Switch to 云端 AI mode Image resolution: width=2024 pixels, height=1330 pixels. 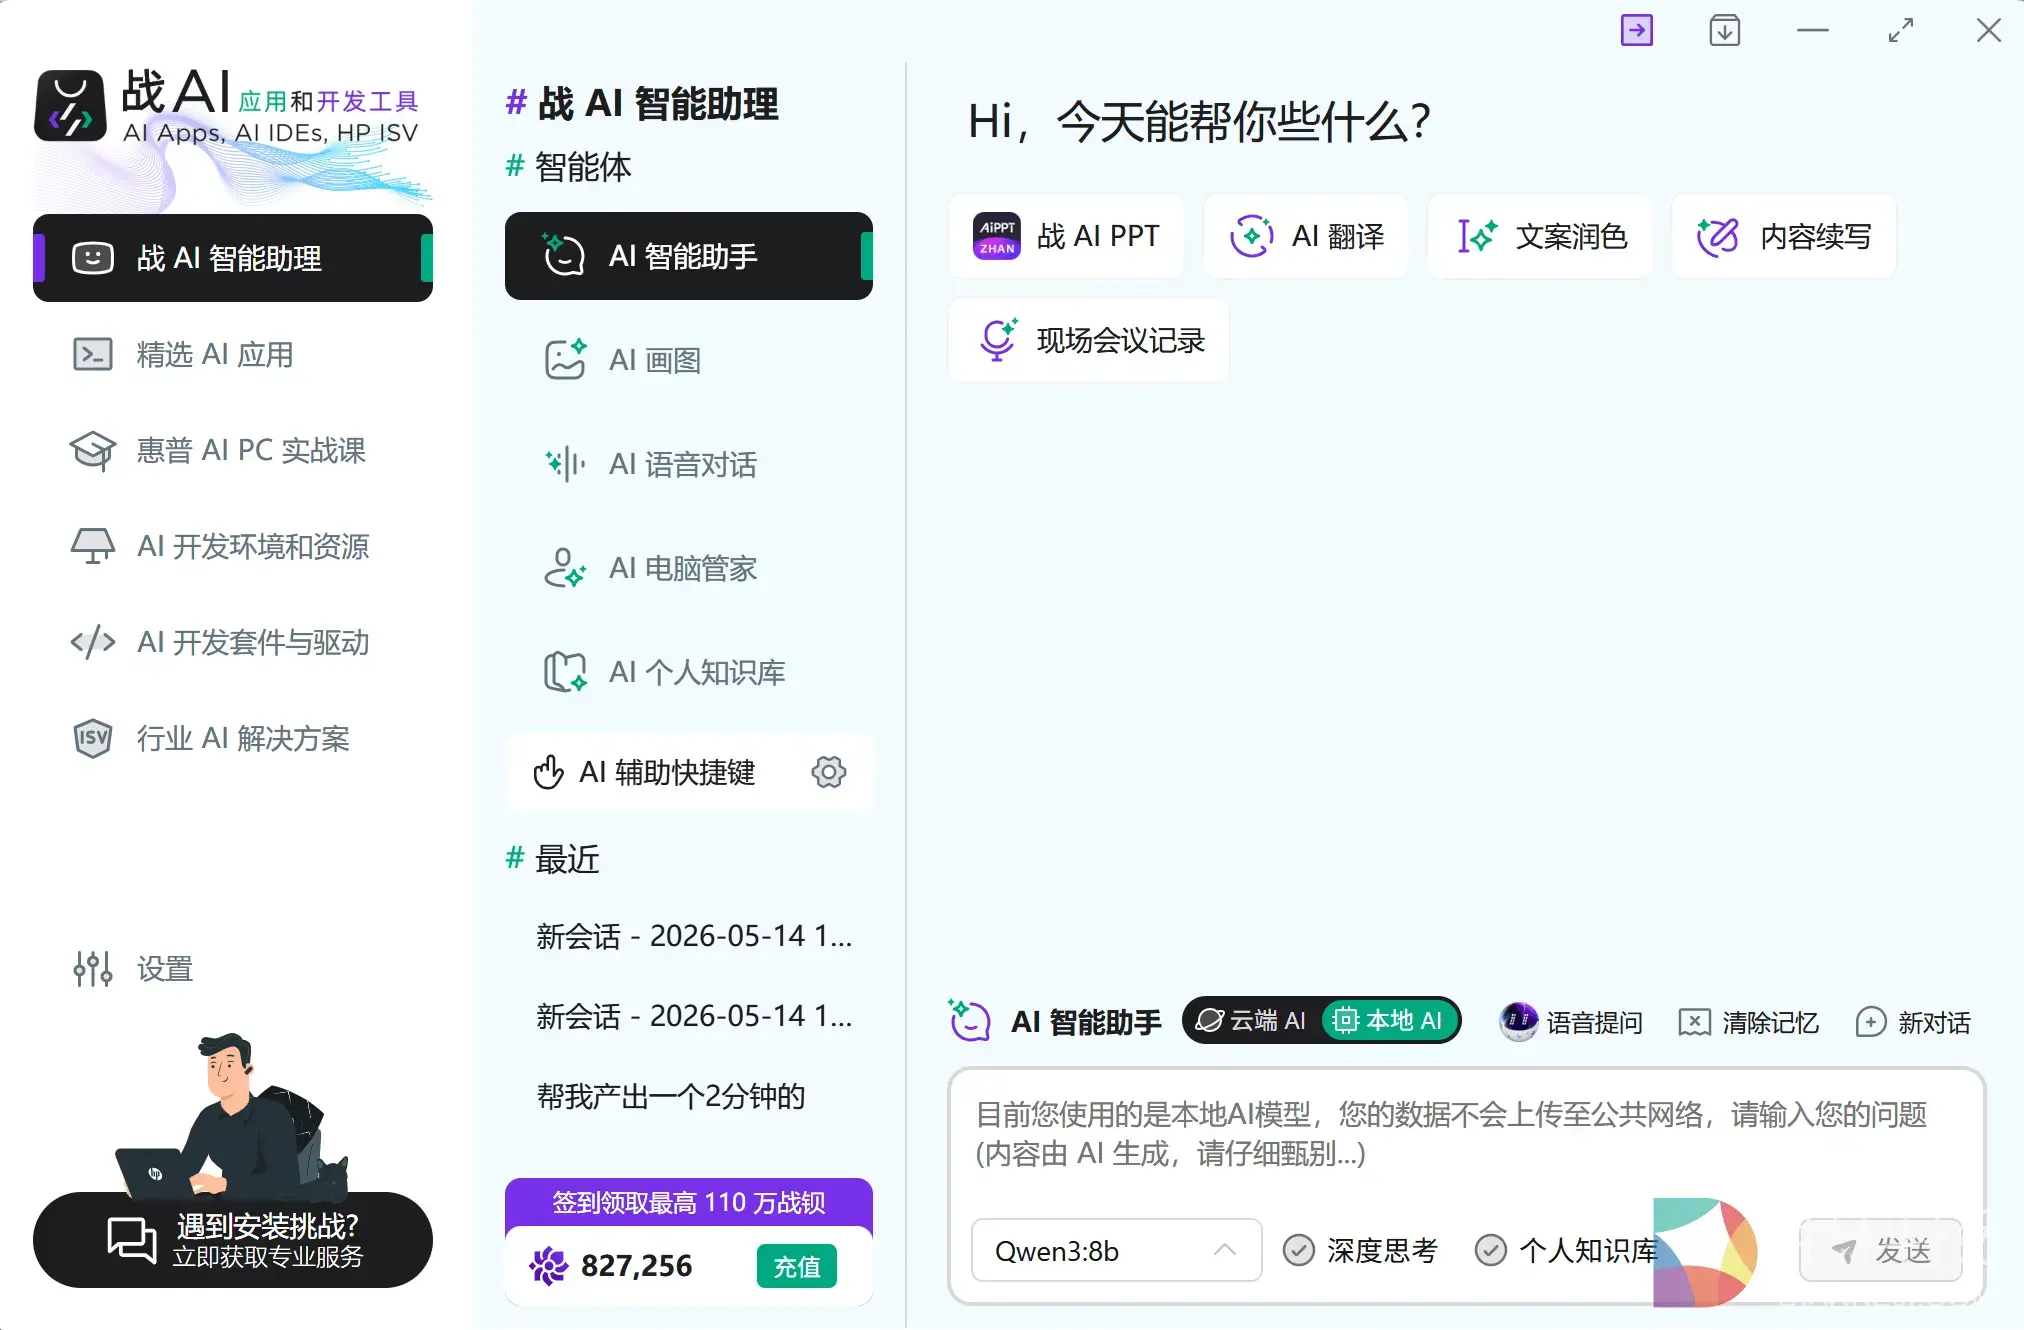tap(1252, 1021)
